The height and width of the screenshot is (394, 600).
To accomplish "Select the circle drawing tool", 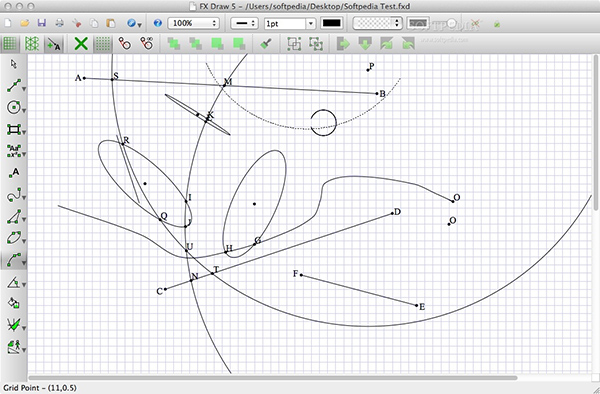I will pyautogui.click(x=14, y=107).
